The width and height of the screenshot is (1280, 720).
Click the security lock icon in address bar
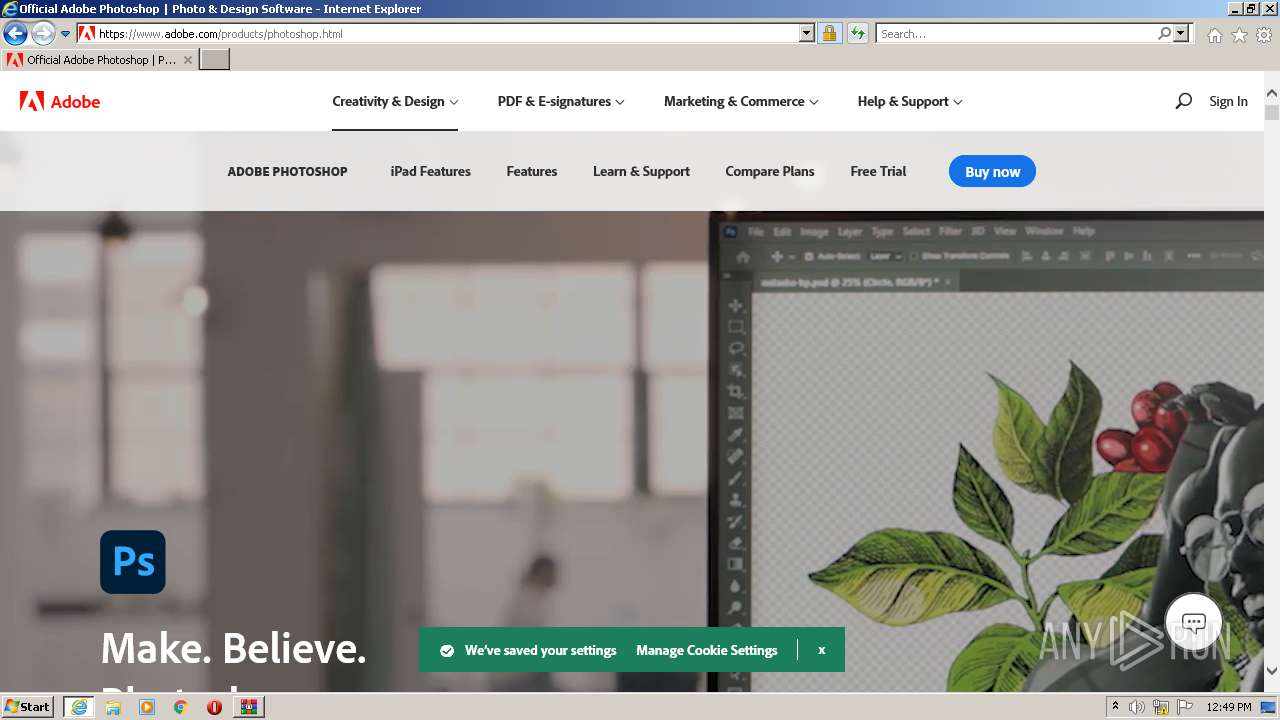point(829,33)
